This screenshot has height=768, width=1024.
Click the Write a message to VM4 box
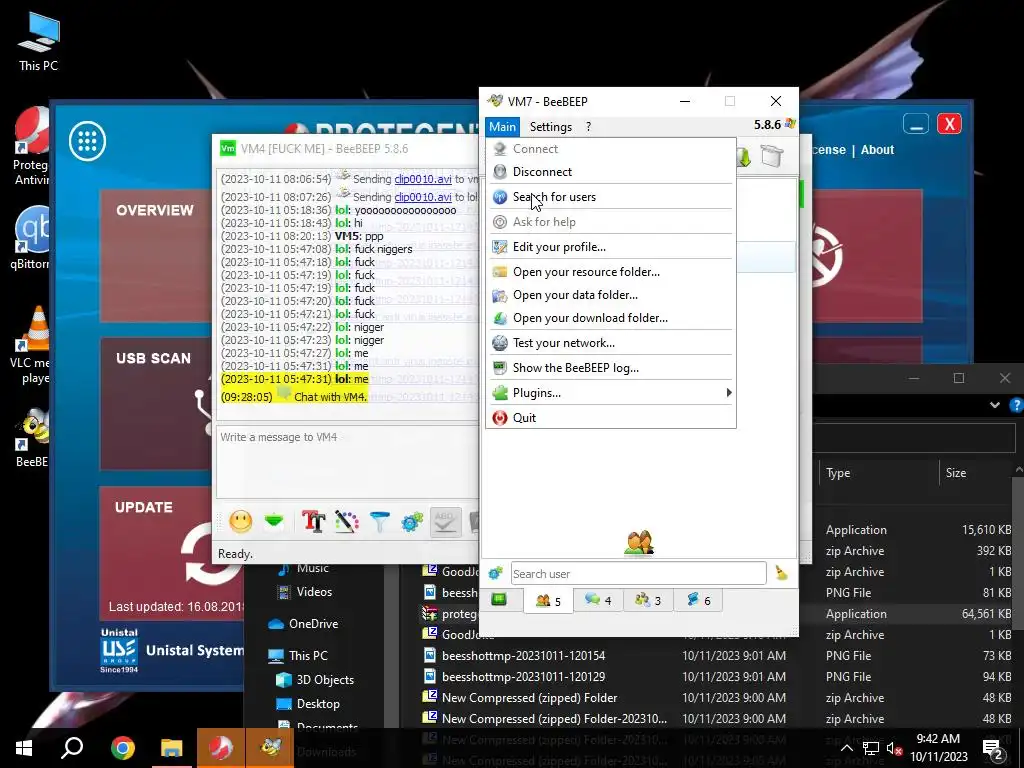[x=347, y=461]
